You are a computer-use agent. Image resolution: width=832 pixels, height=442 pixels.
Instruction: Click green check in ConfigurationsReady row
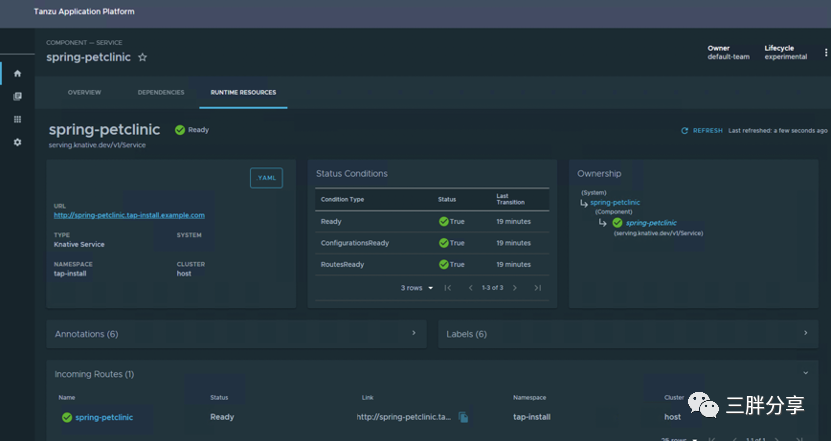pyautogui.click(x=444, y=243)
